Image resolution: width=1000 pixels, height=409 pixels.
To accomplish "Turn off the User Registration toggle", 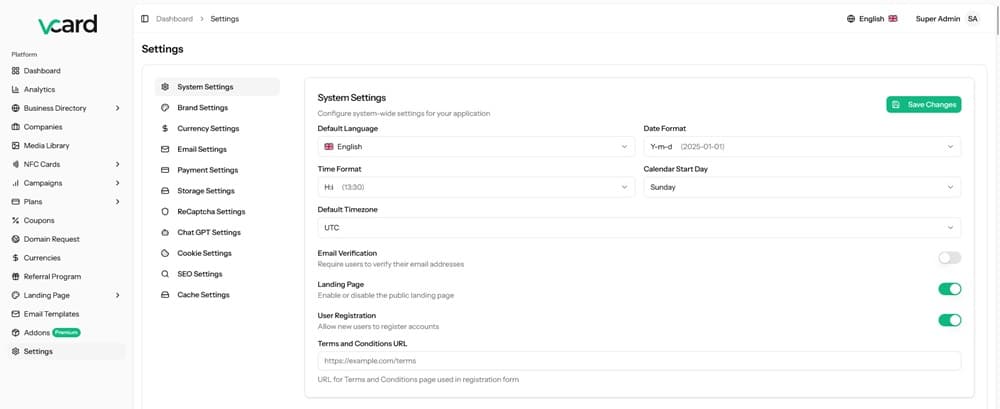I will click(949, 320).
